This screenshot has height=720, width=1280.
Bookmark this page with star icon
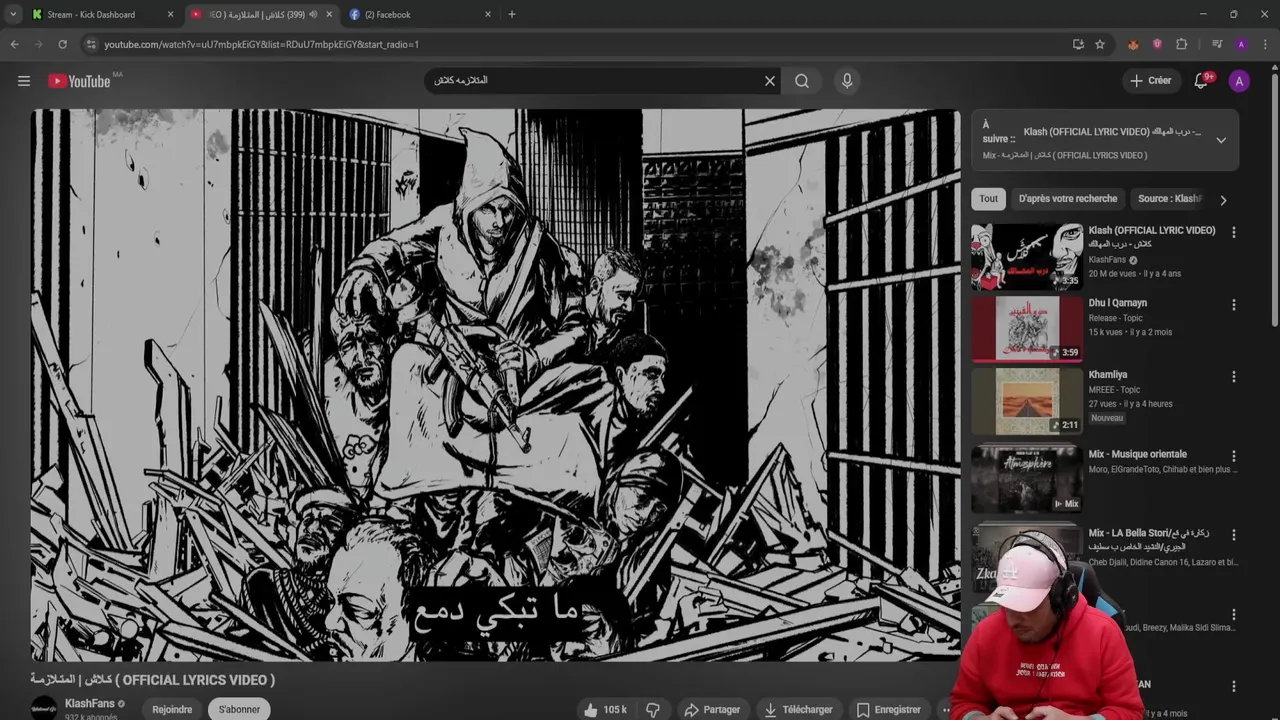1100,44
